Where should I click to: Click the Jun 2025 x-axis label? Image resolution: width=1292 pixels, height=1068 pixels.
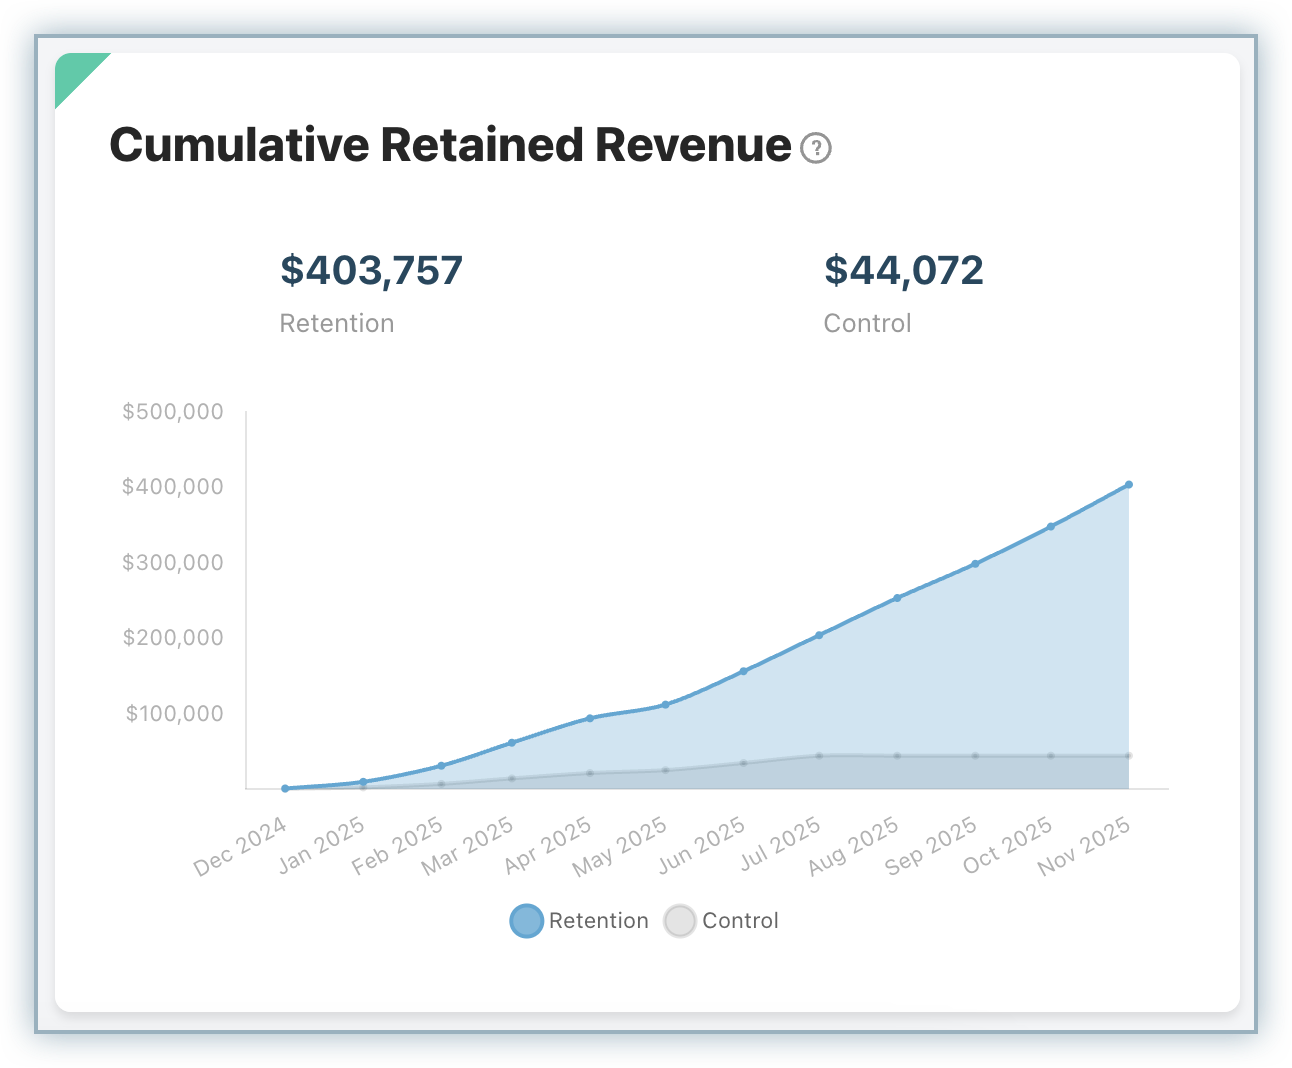[x=702, y=846]
